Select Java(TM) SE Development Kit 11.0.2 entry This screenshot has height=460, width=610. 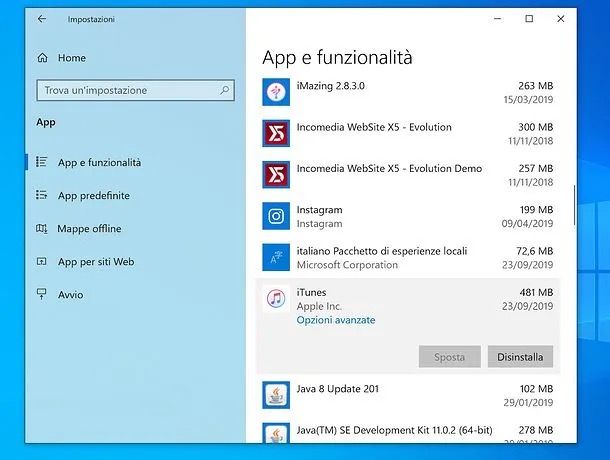394,430
